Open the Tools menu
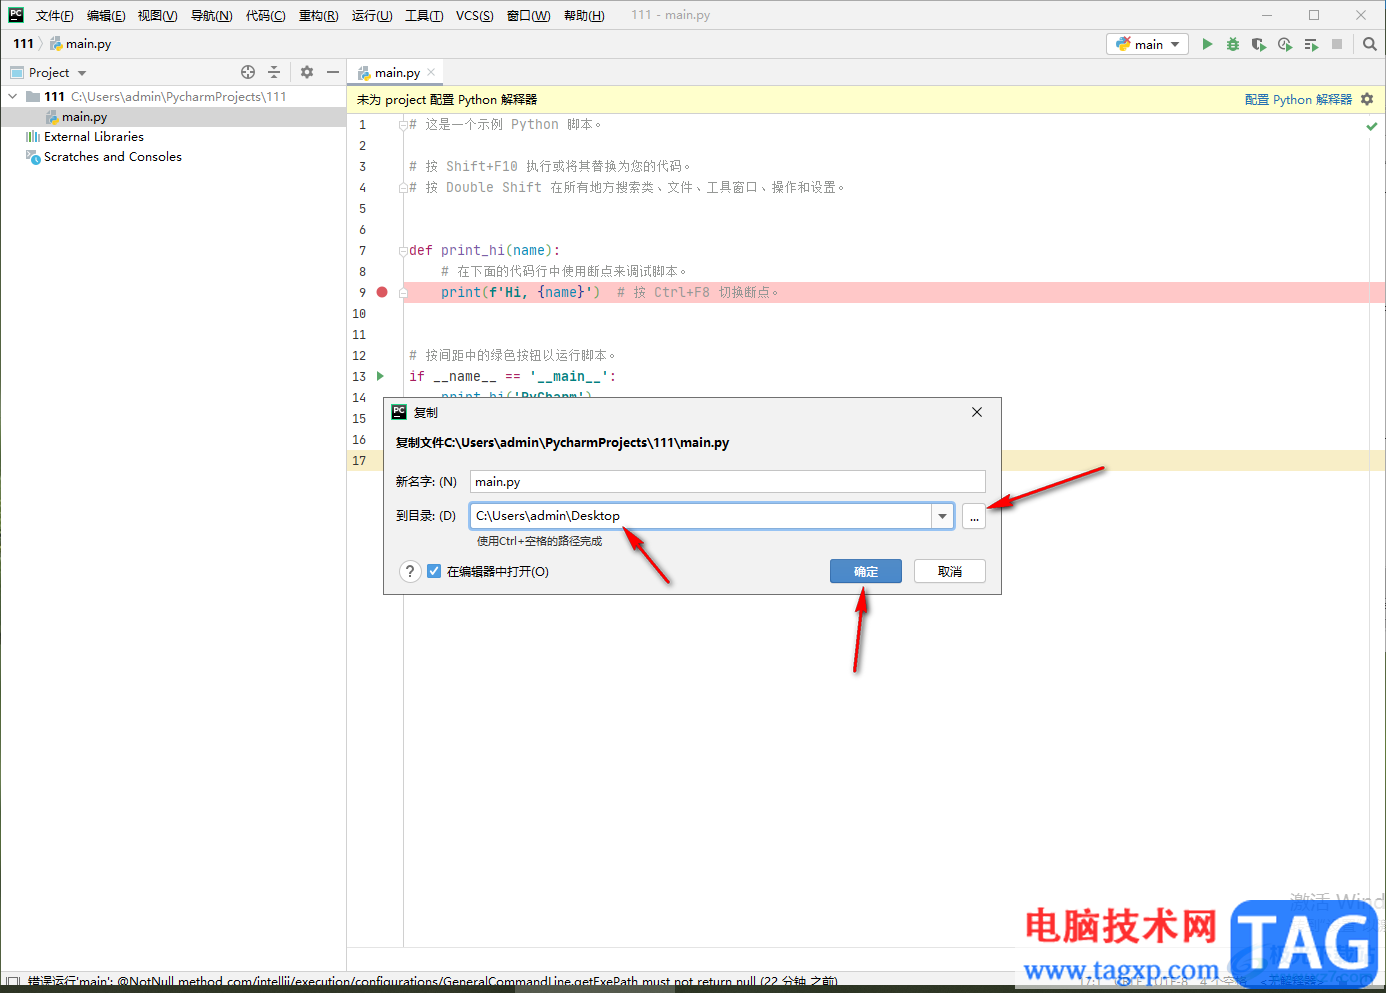 [x=424, y=15]
